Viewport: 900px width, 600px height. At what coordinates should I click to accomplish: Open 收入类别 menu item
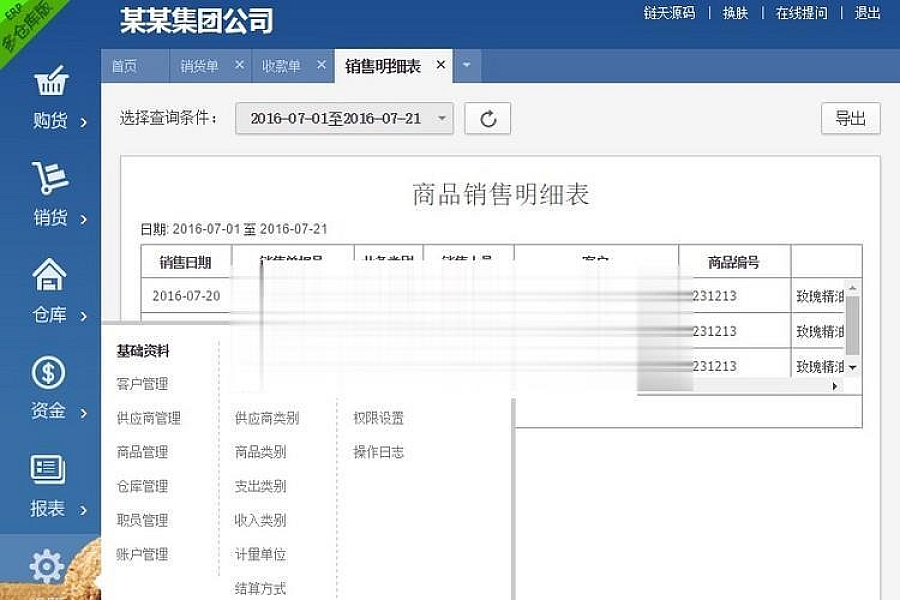click(x=261, y=520)
